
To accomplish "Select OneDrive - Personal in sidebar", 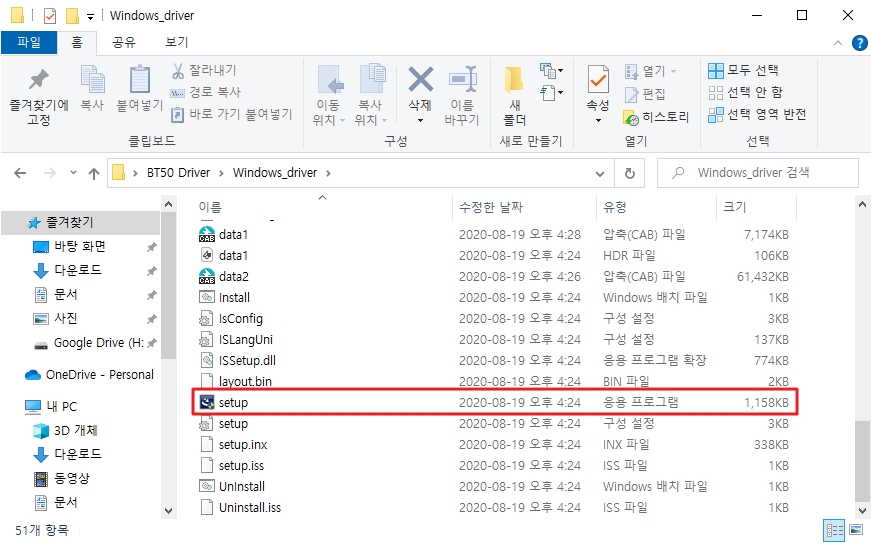I will (x=100, y=374).
